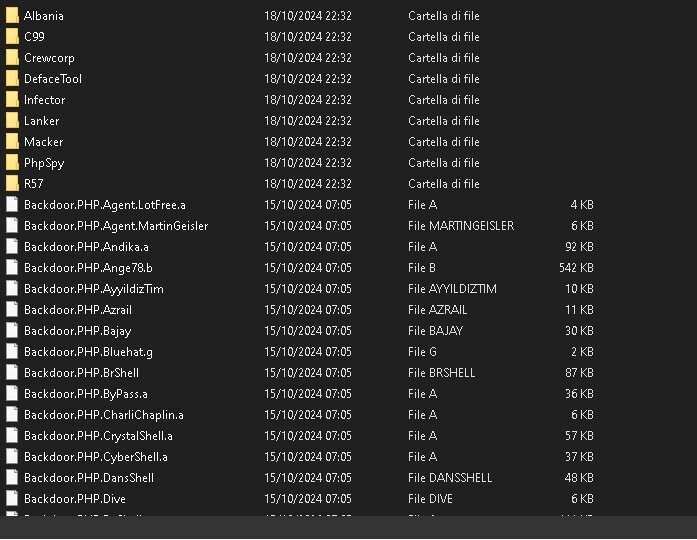Select file name Backdoor.PHP.DansShell
This screenshot has height=540, width=697.
coord(89,478)
